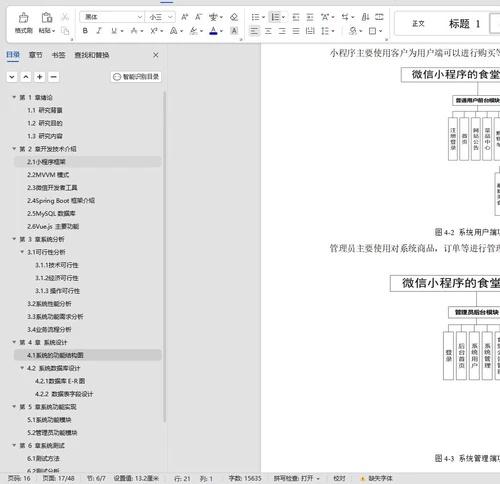Open the Paste (粘贴) dropdown arrow
Image resolution: width=500 pixels, height=484 pixels.
coord(53,31)
